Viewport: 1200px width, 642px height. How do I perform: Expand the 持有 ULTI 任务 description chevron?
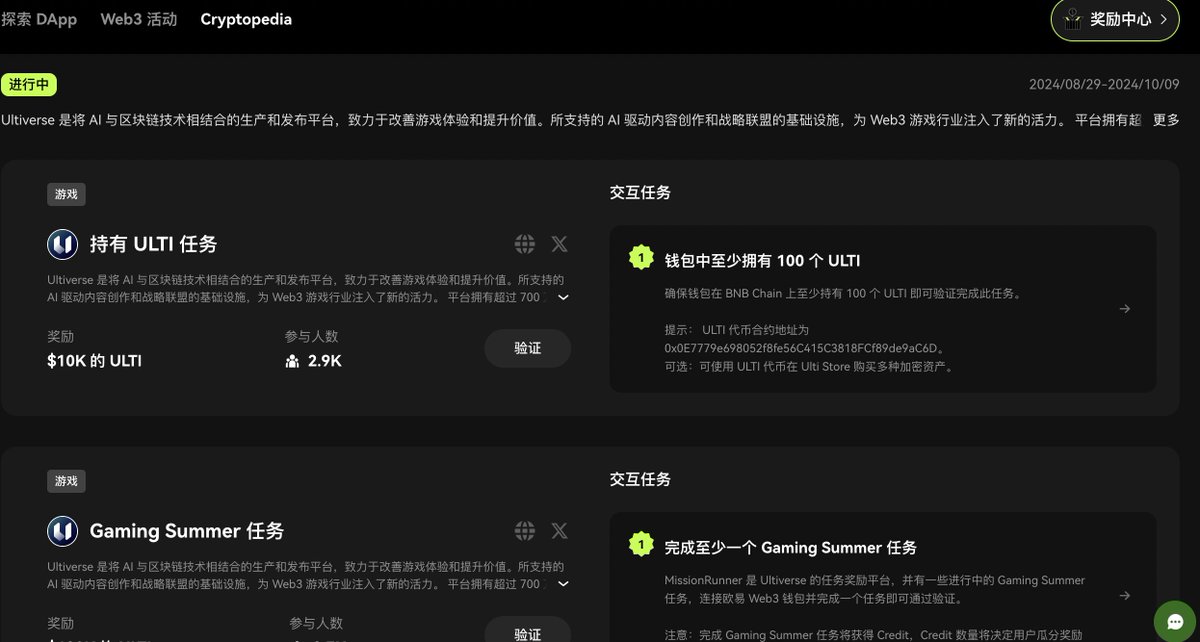click(x=563, y=298)
